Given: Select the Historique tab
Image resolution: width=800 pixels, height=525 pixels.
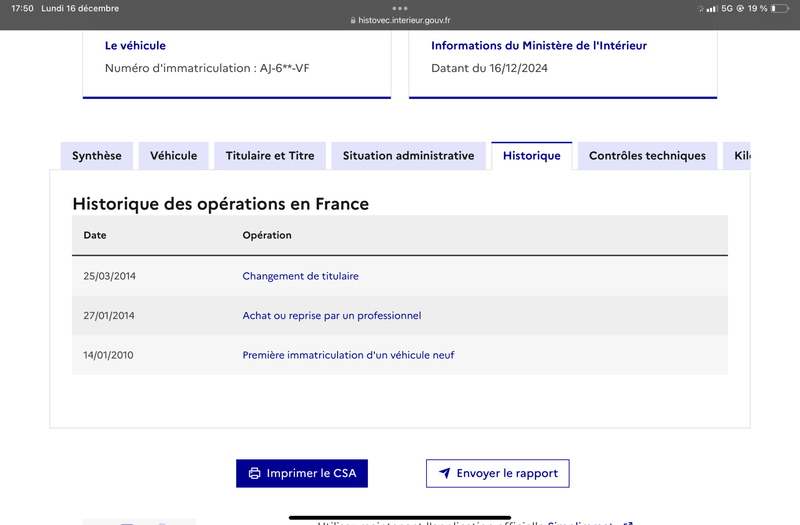Looking at the screenshot, I should point(532,156).
